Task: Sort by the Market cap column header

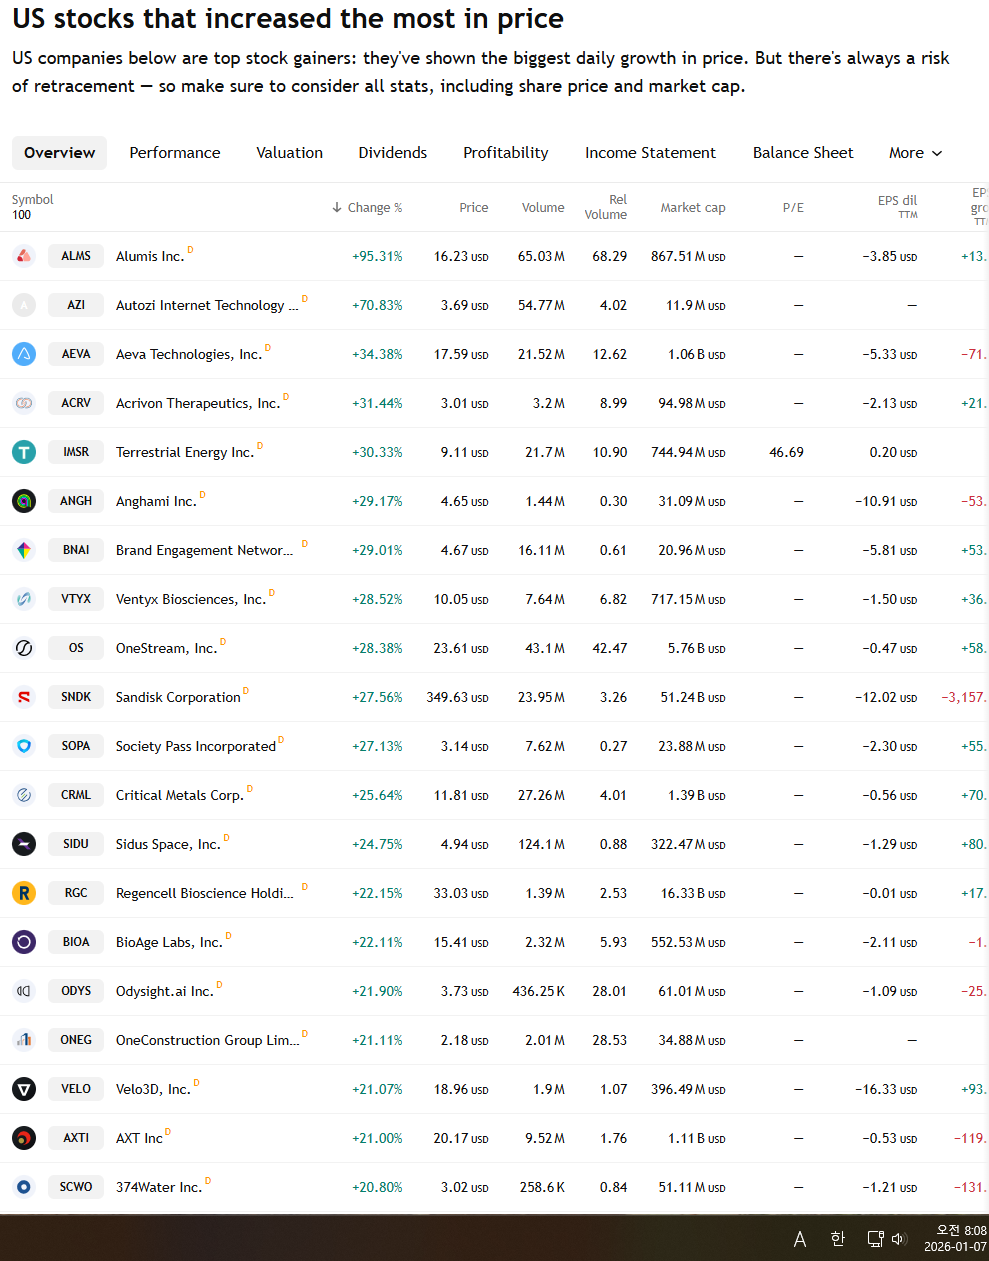Action: pos(693,208)
